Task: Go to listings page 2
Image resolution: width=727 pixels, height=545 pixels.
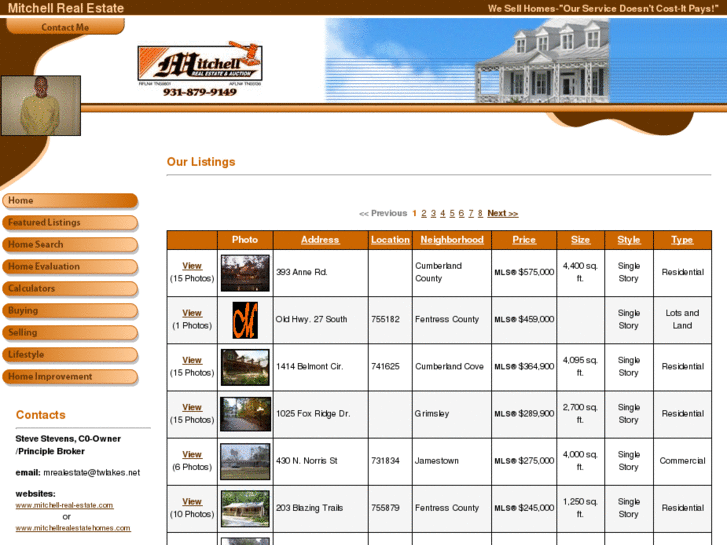Action: point(424,213)
